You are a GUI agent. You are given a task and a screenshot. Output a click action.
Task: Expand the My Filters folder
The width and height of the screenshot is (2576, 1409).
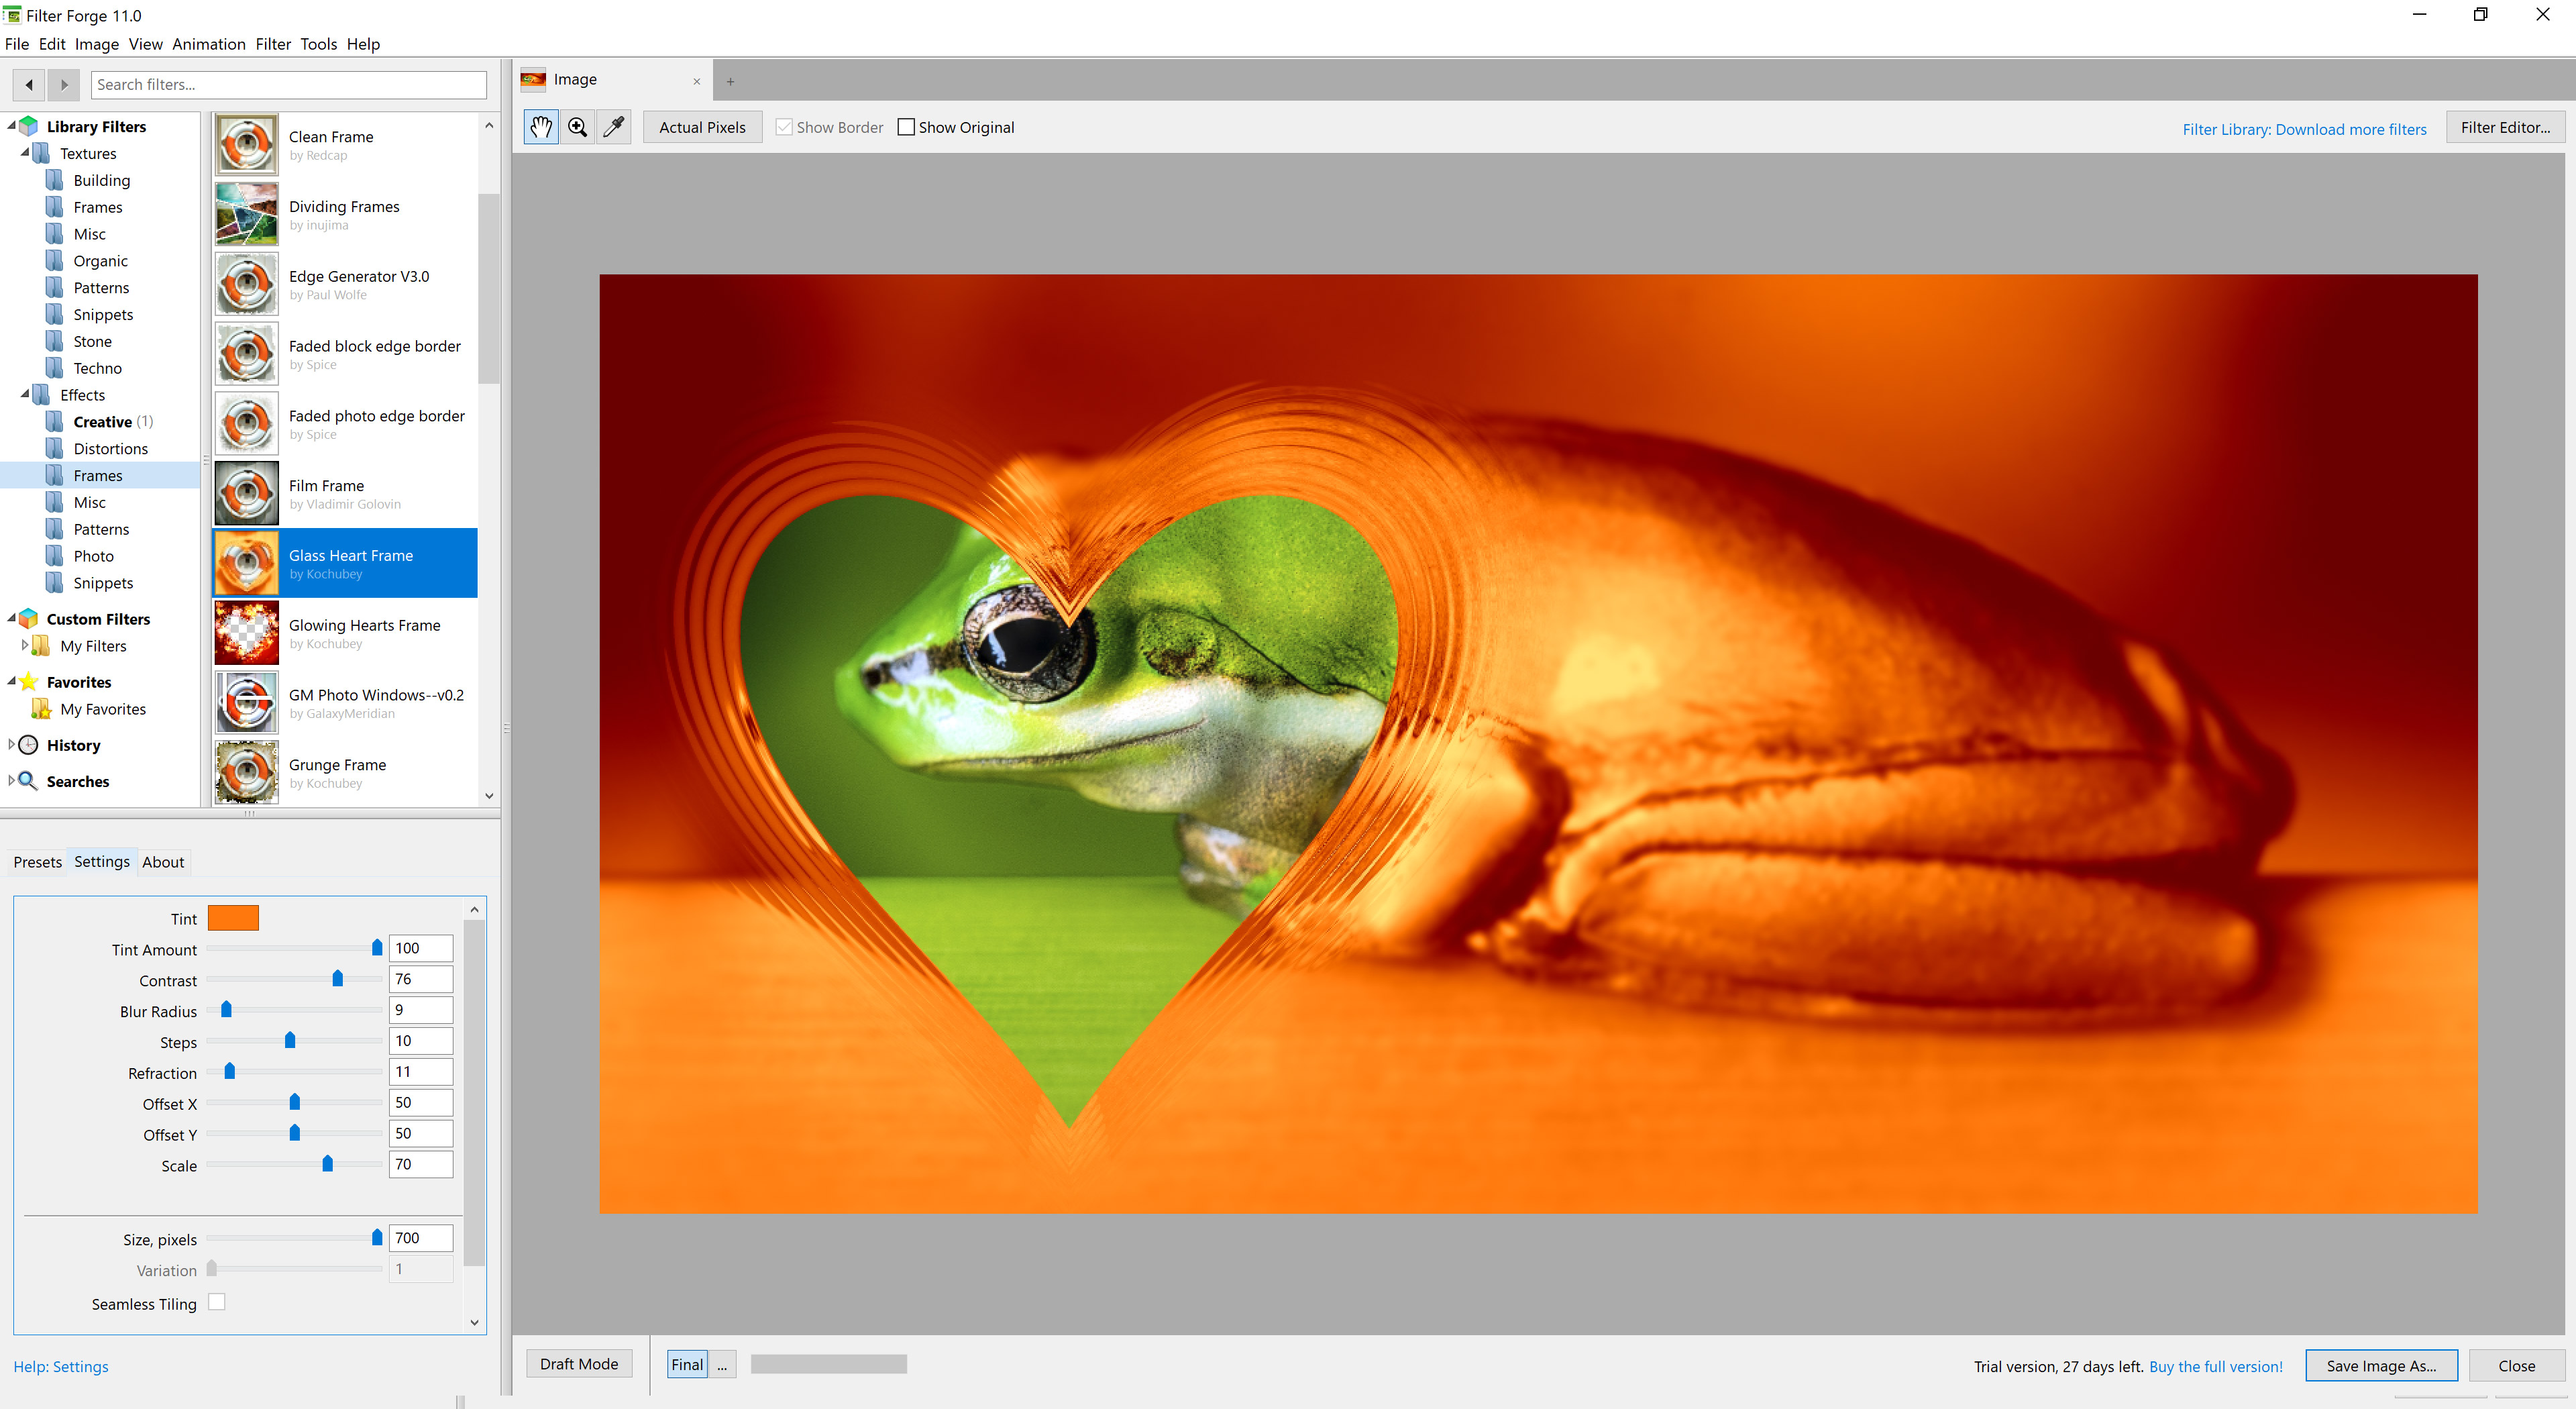tap(24, 646)
